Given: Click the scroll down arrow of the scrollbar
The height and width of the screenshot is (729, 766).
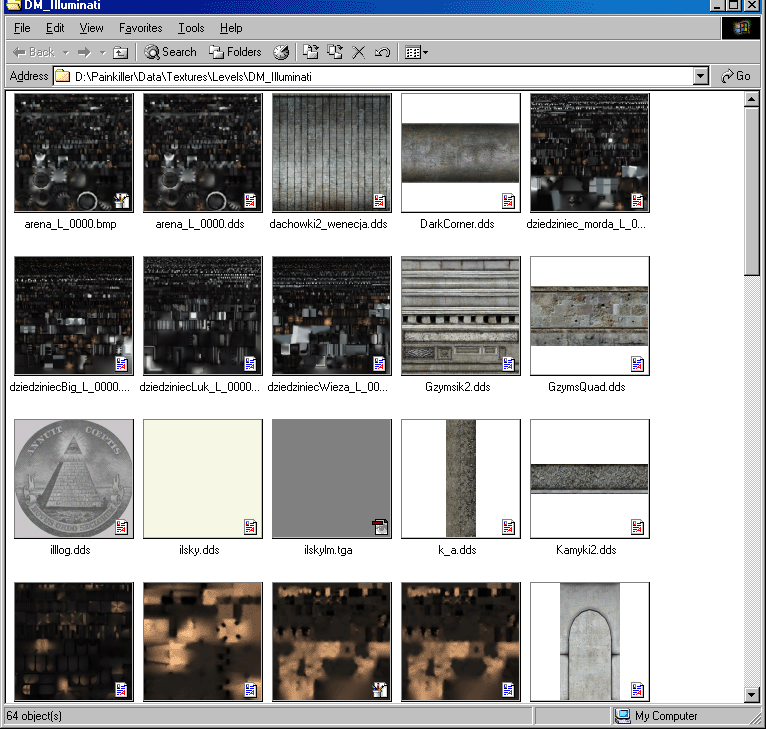Looking at the screenshot, I should click(753, 695).
